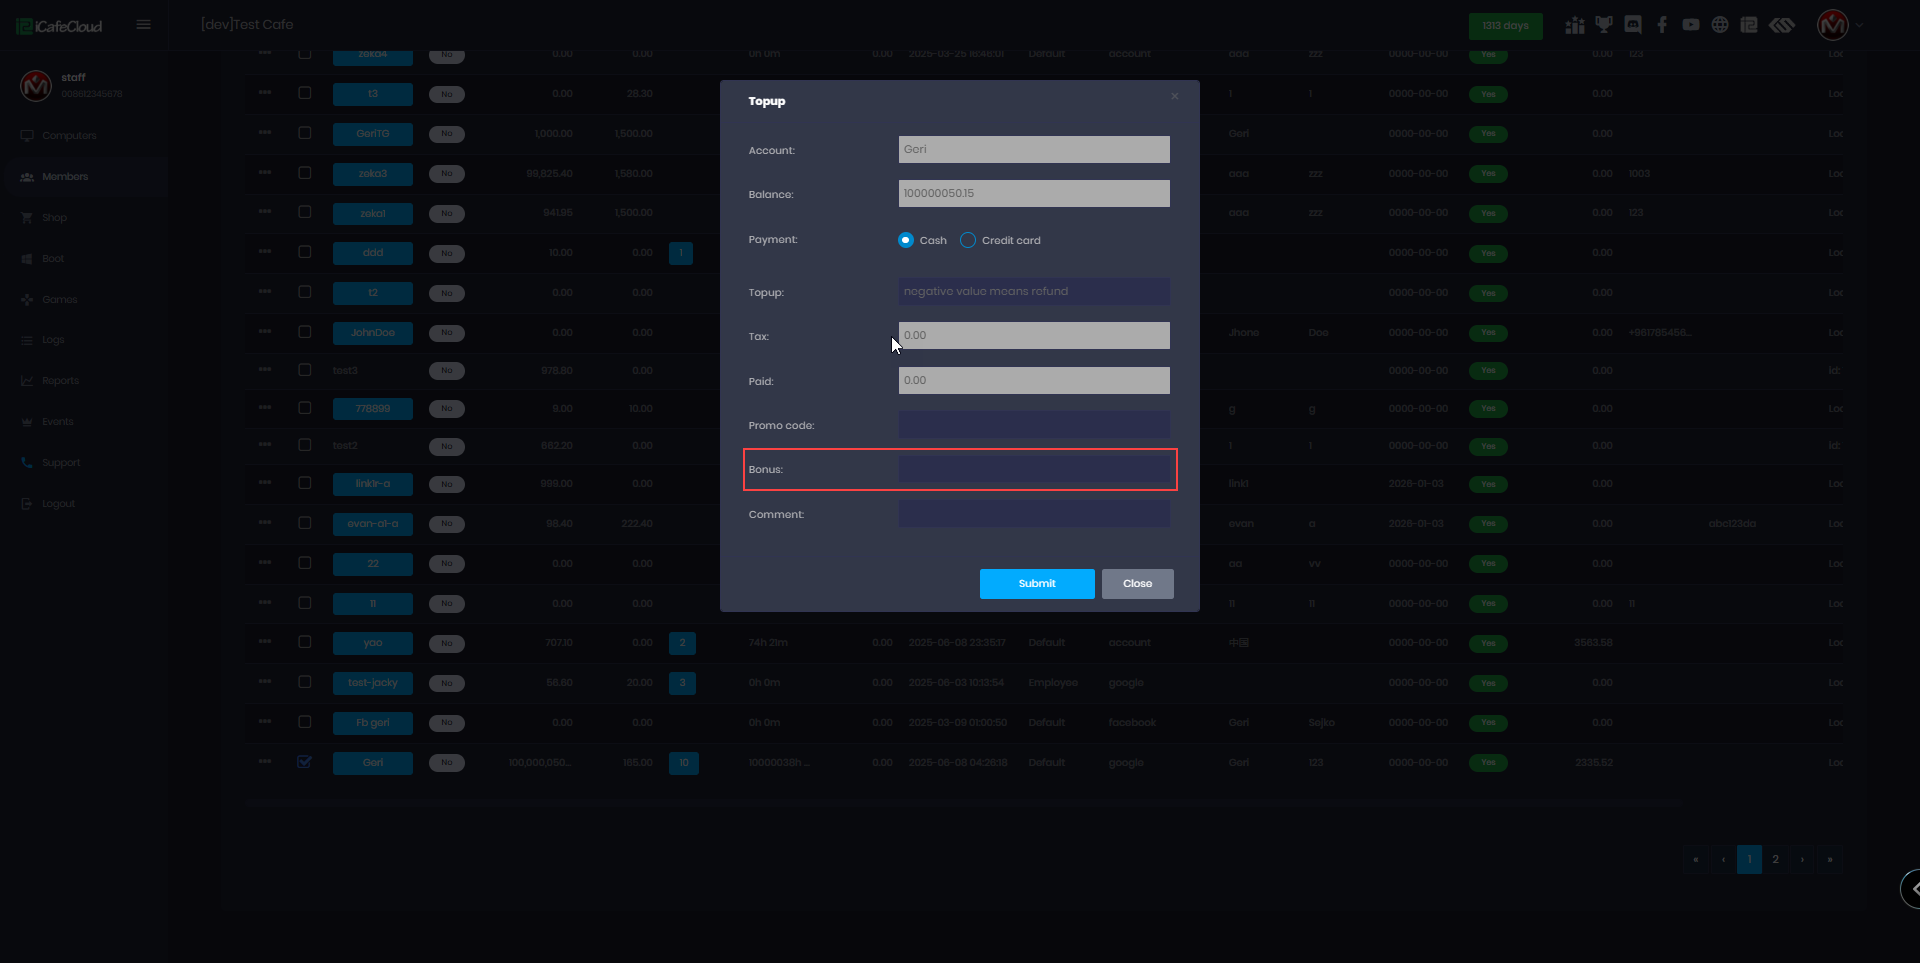Screen dimensions: 1920x963
Task: Click the gray Close button in dialog
Action: (1137, 584)
